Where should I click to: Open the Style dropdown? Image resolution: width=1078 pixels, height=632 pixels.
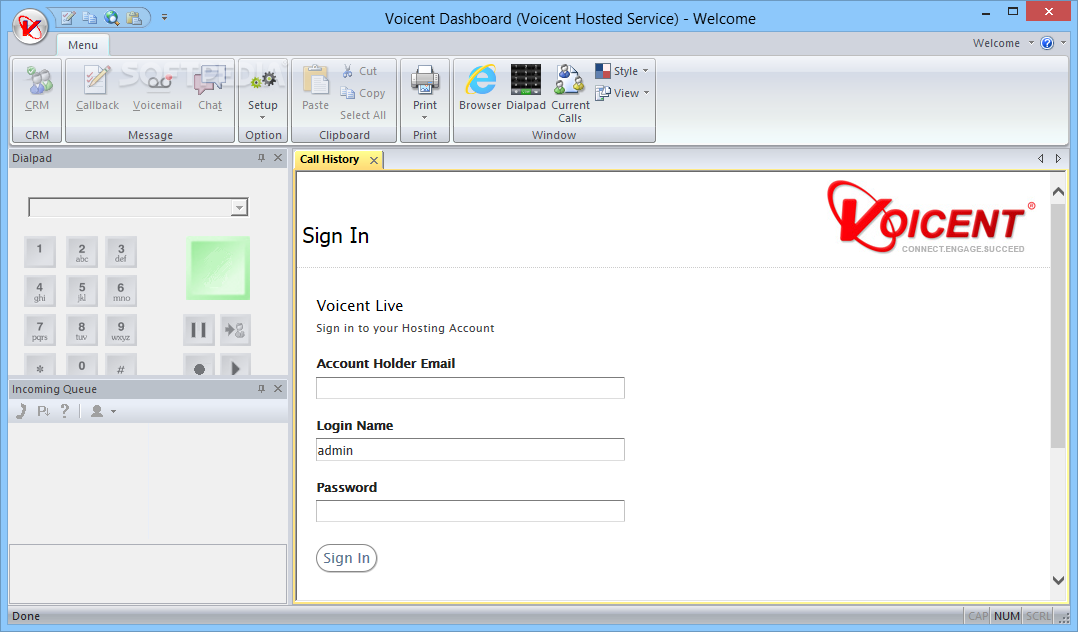coord(622,71)
